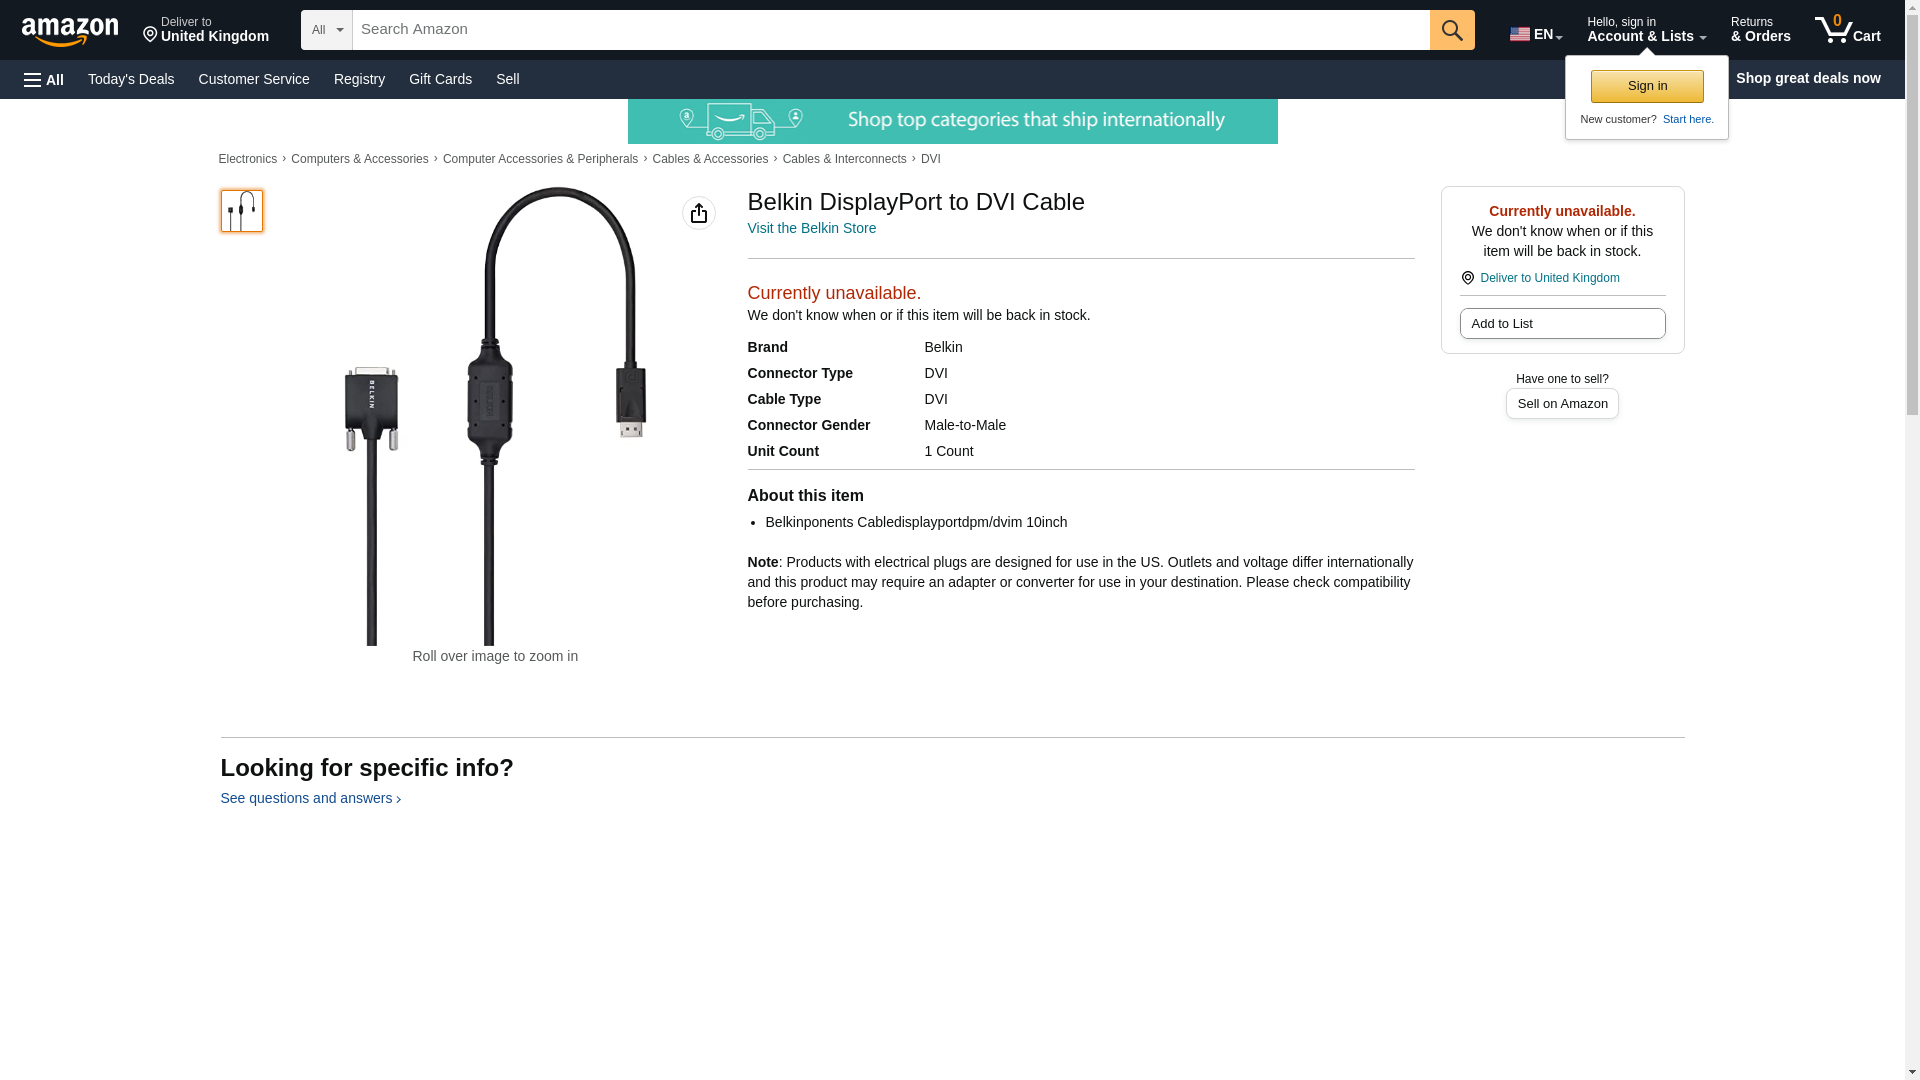Viewport: 1920px width, 1080px height.
Task: Click the yellow Sign in button
Action: 1647,86
